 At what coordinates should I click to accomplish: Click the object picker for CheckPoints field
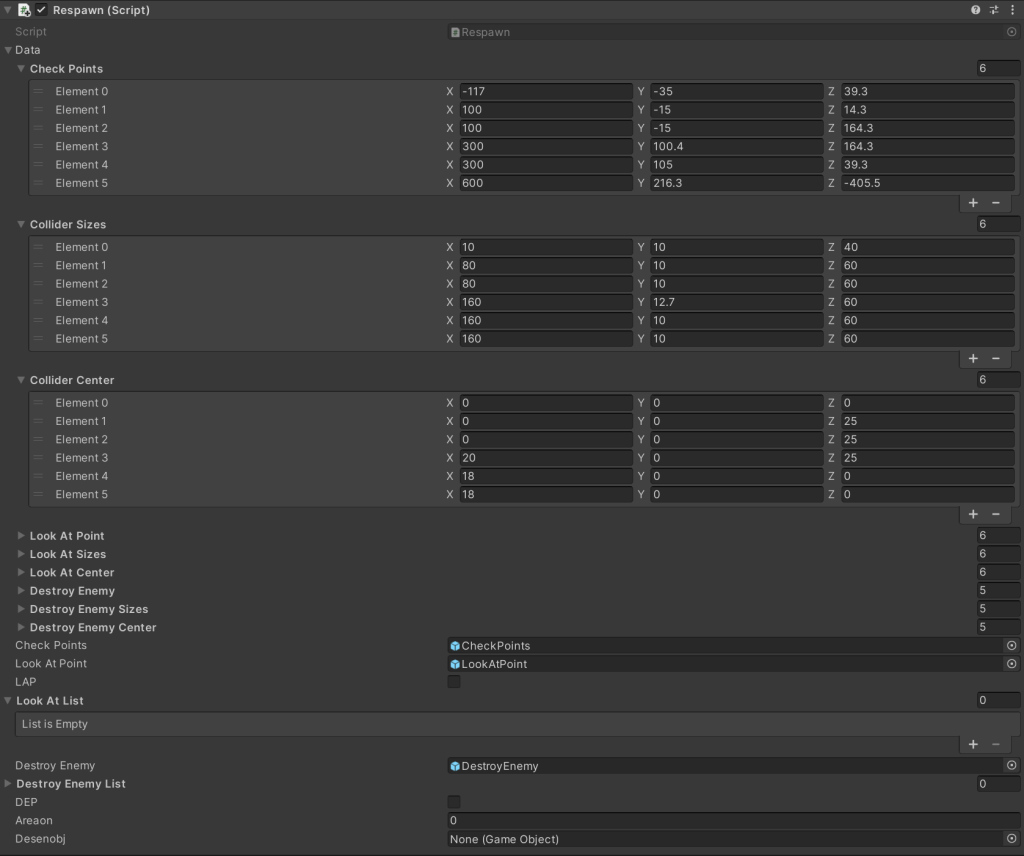[1011, 646]
